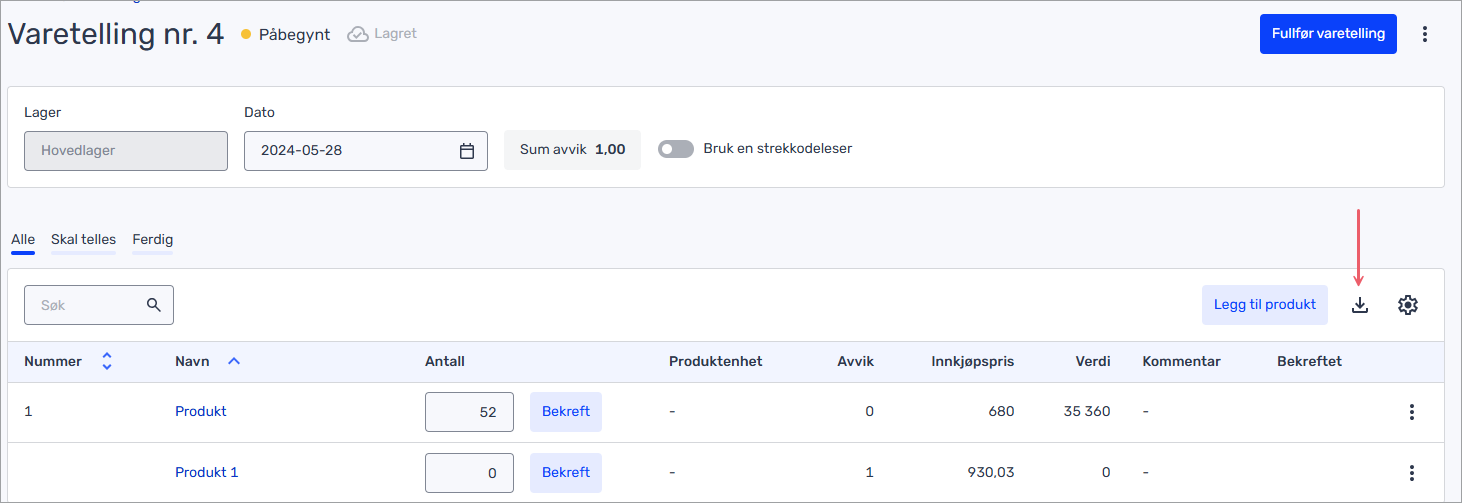Open row menu for Produkt
Viewport: 1462px width, 503px height.
tap(1411, 412)
